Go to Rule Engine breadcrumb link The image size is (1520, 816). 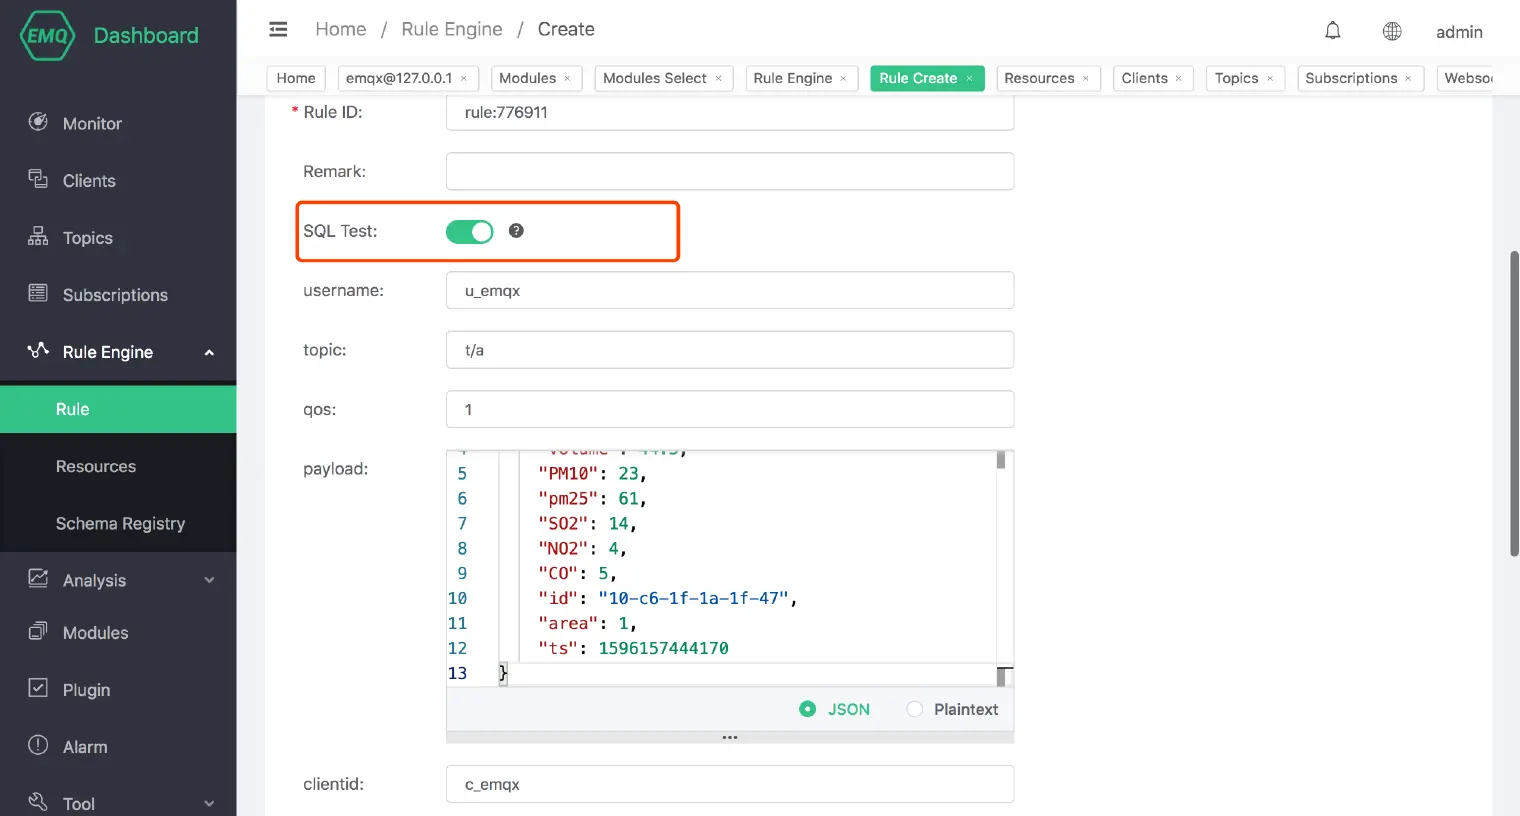tap(452, 29)
